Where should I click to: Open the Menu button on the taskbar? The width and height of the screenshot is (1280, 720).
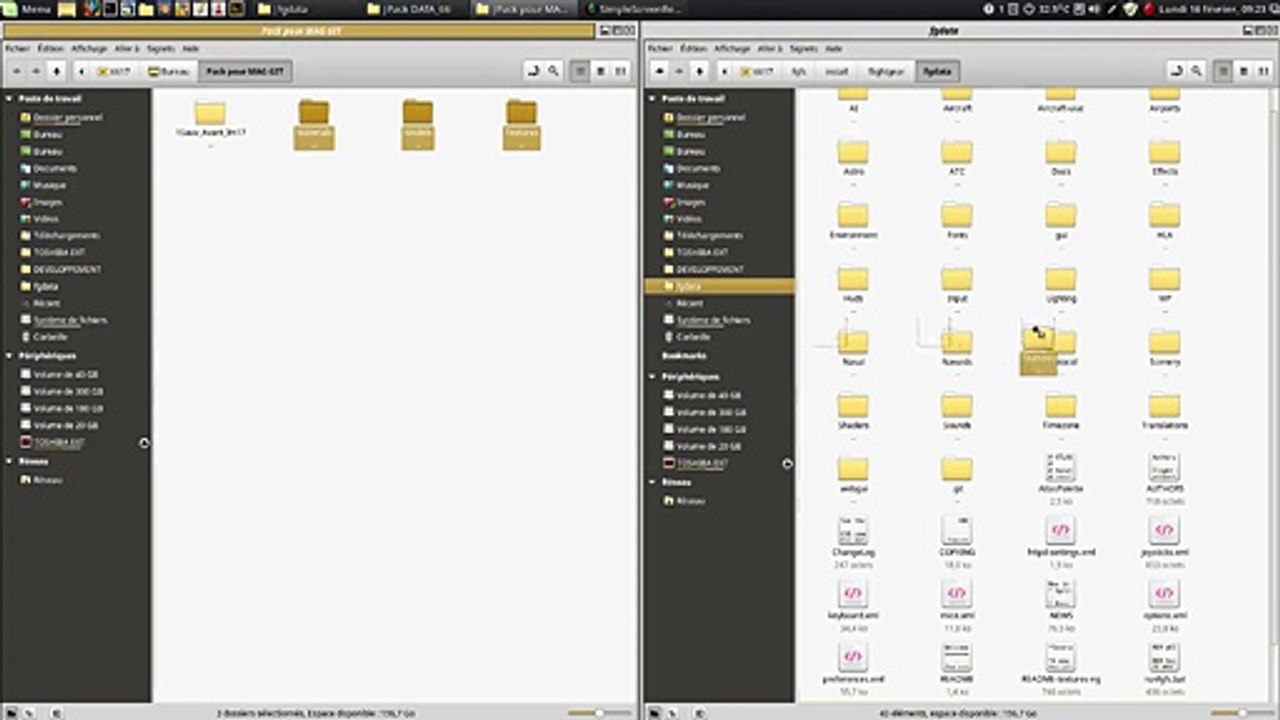(x=25, y=9)
